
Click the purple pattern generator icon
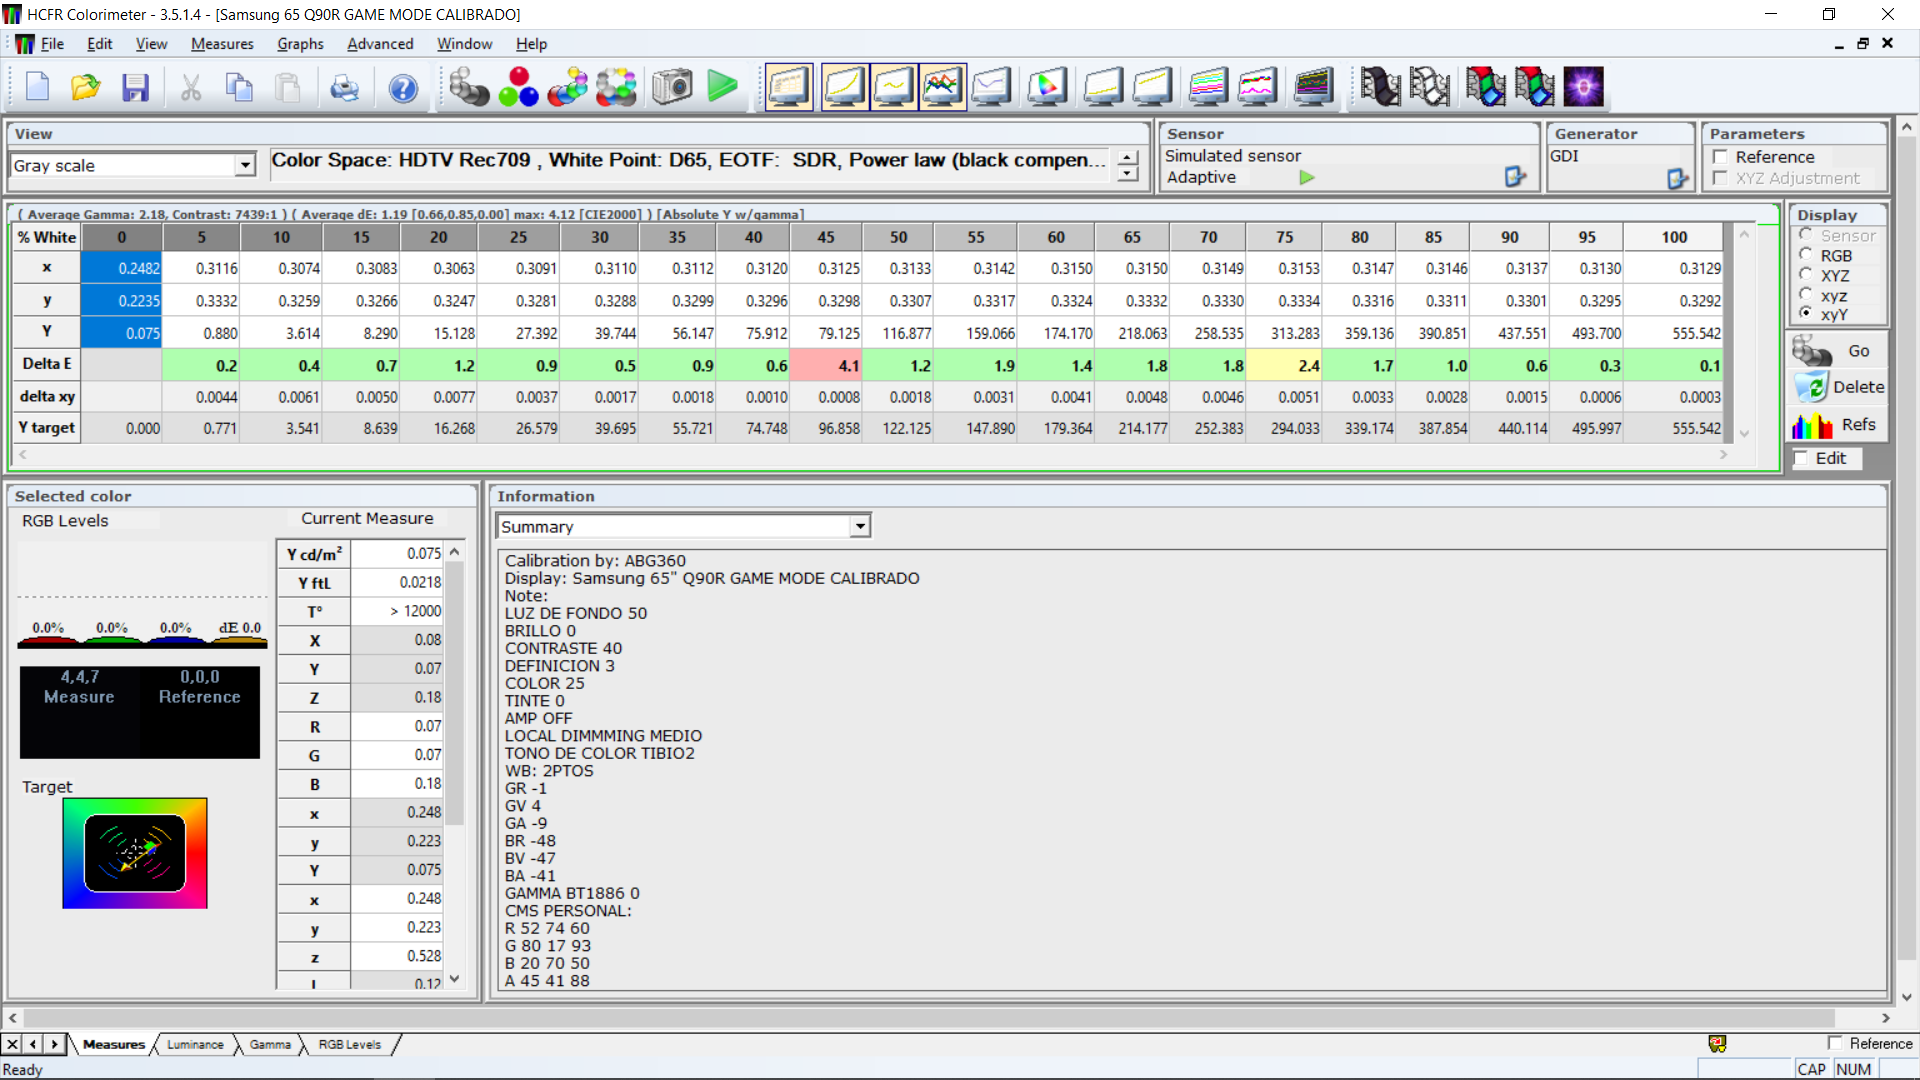point(1583,88)
